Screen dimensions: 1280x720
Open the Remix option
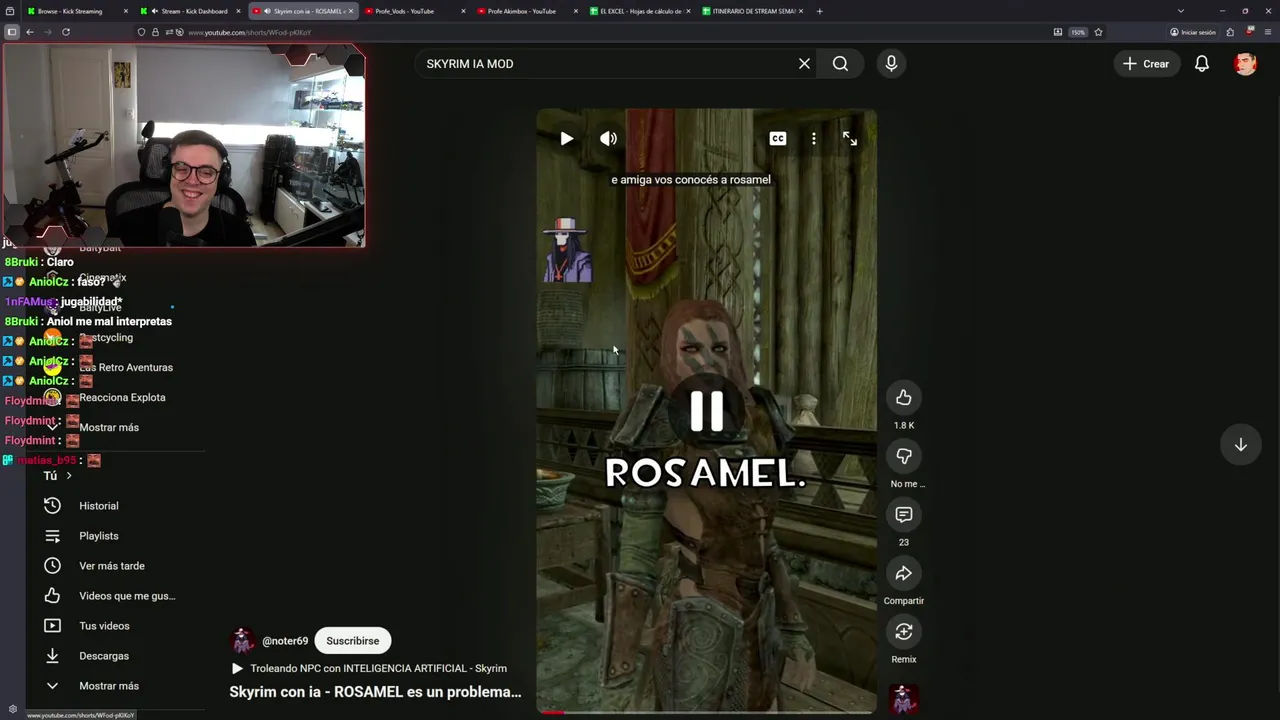tap(904, 632)
